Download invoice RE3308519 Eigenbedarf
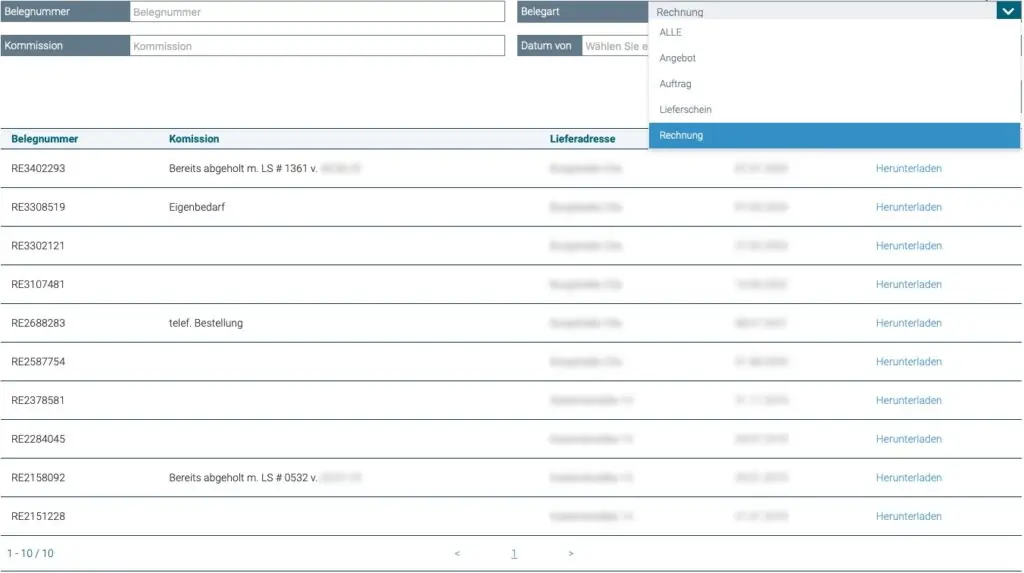Screen dimensions: 1024x573 pyautogui.click(x=908, y=208)
